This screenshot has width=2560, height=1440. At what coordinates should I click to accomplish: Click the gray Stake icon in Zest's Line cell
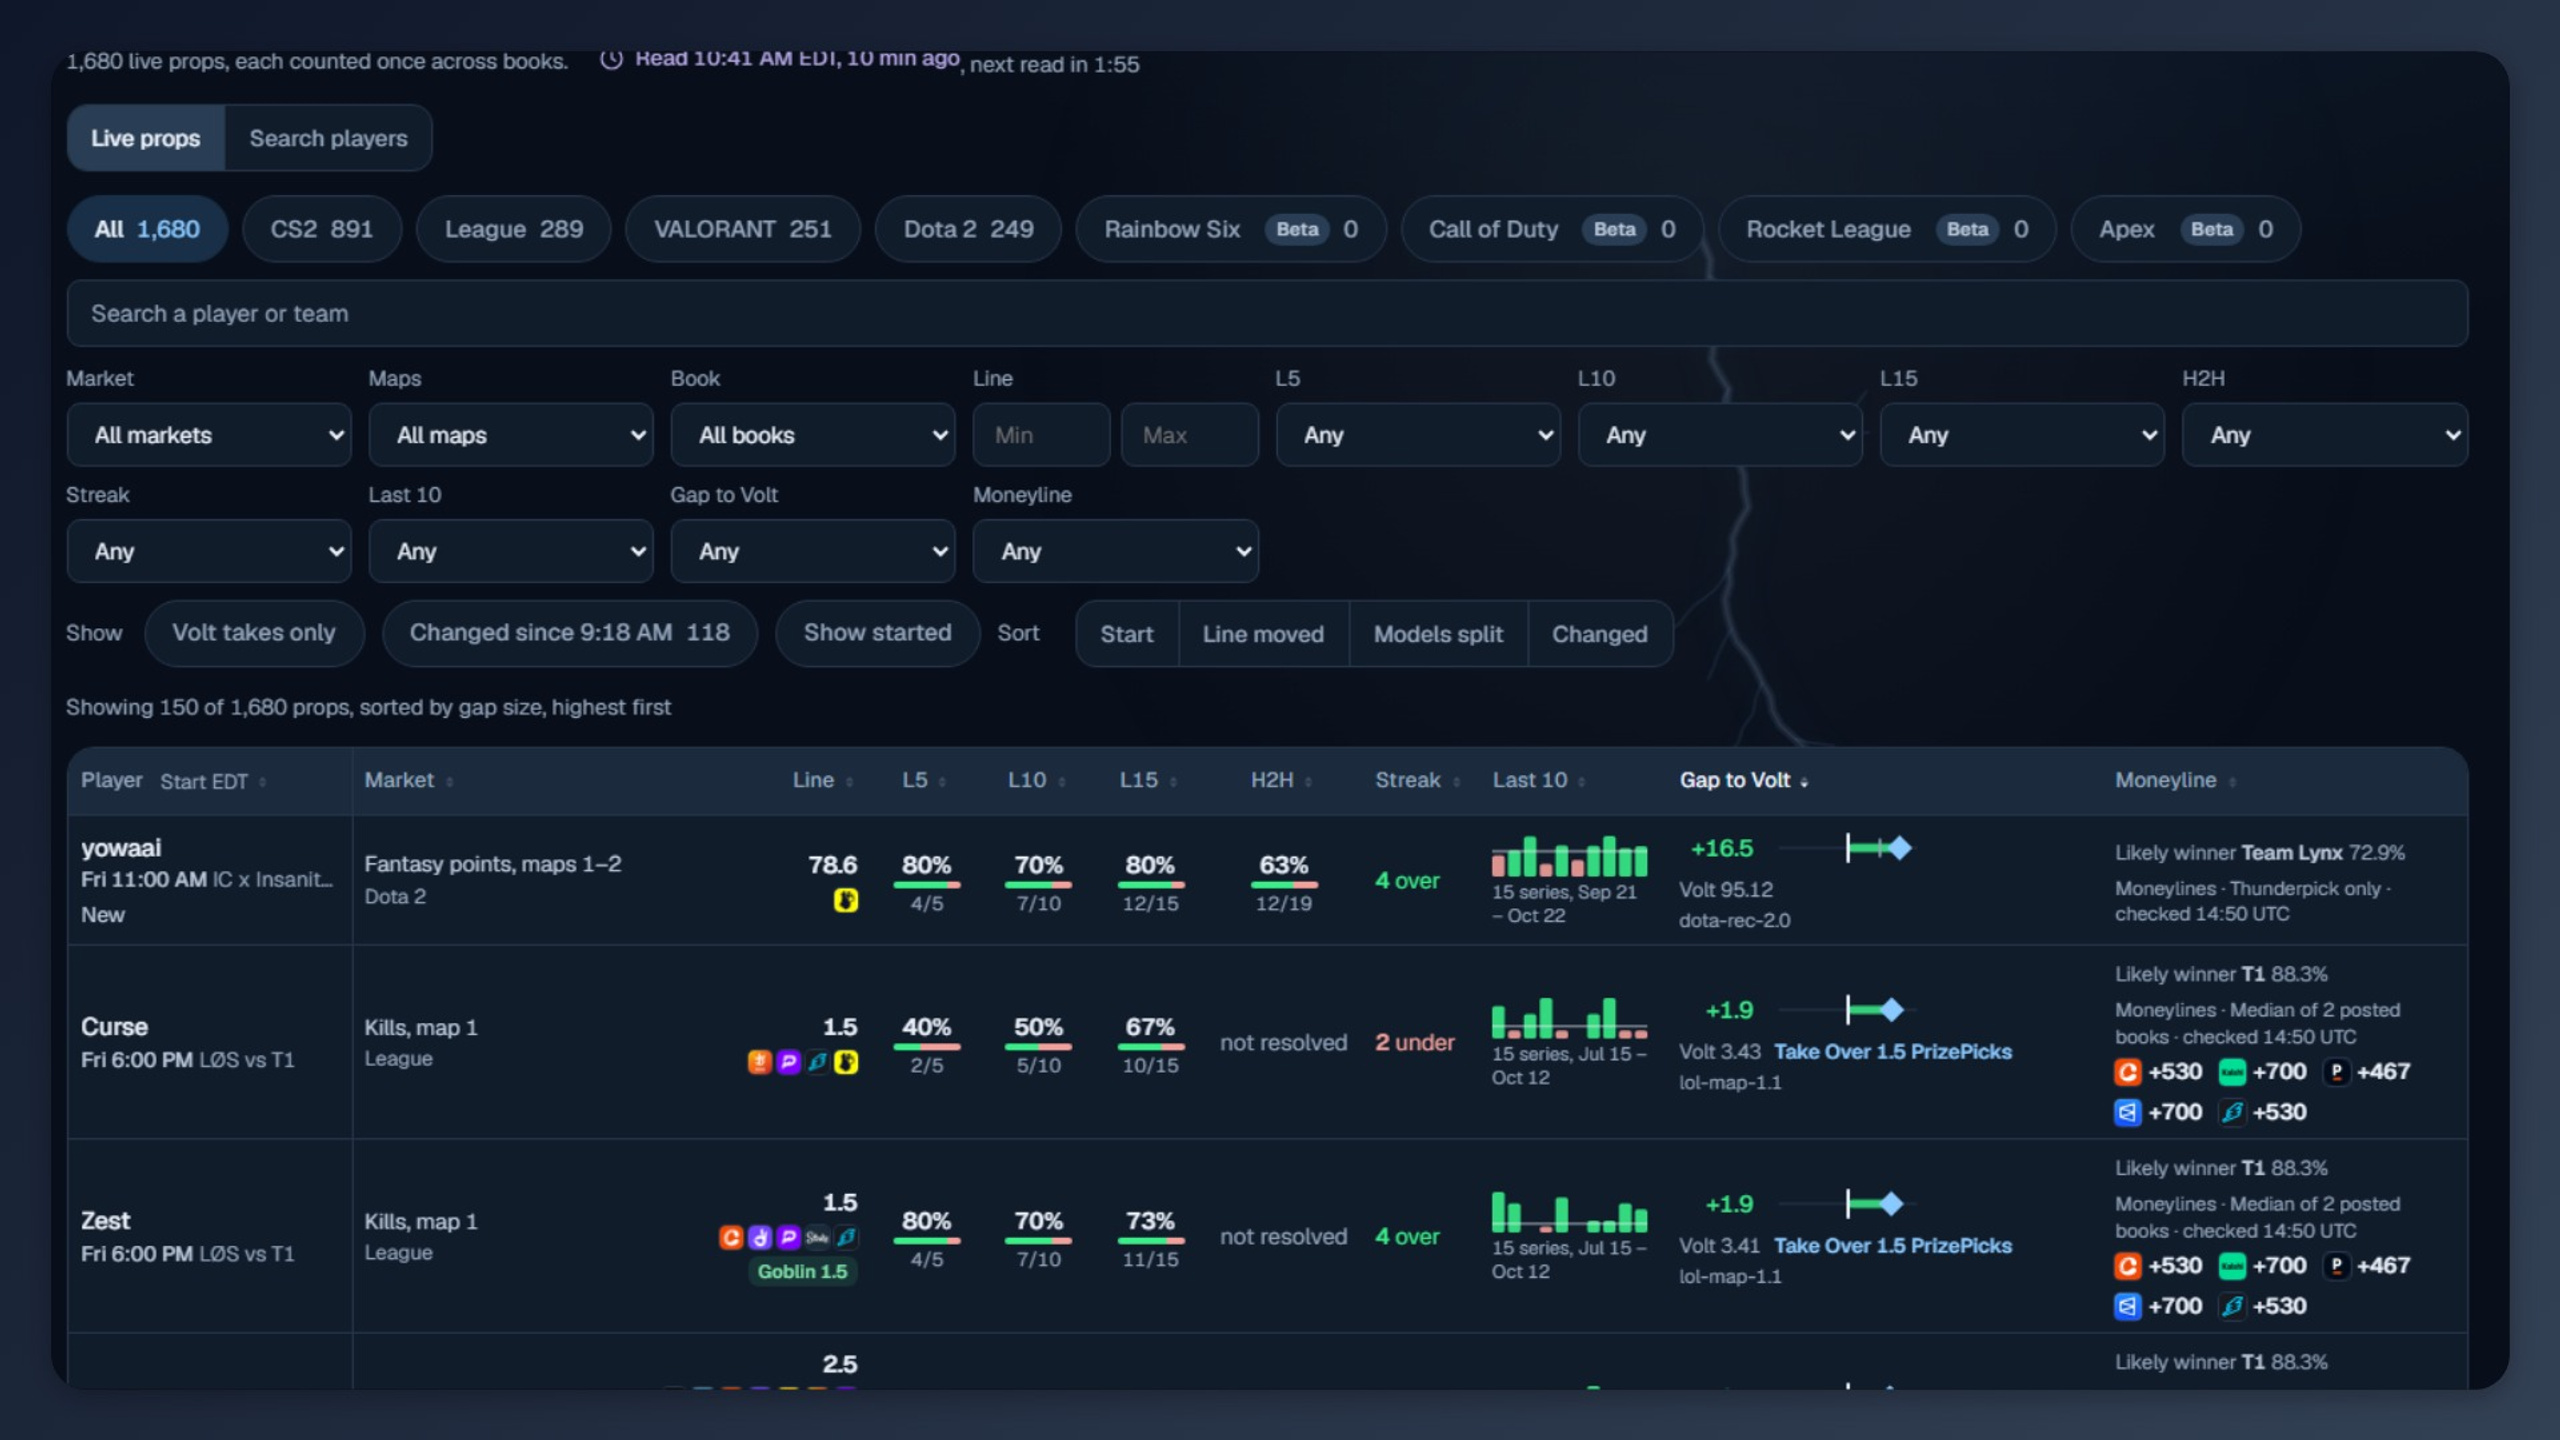pos(817,1238)
